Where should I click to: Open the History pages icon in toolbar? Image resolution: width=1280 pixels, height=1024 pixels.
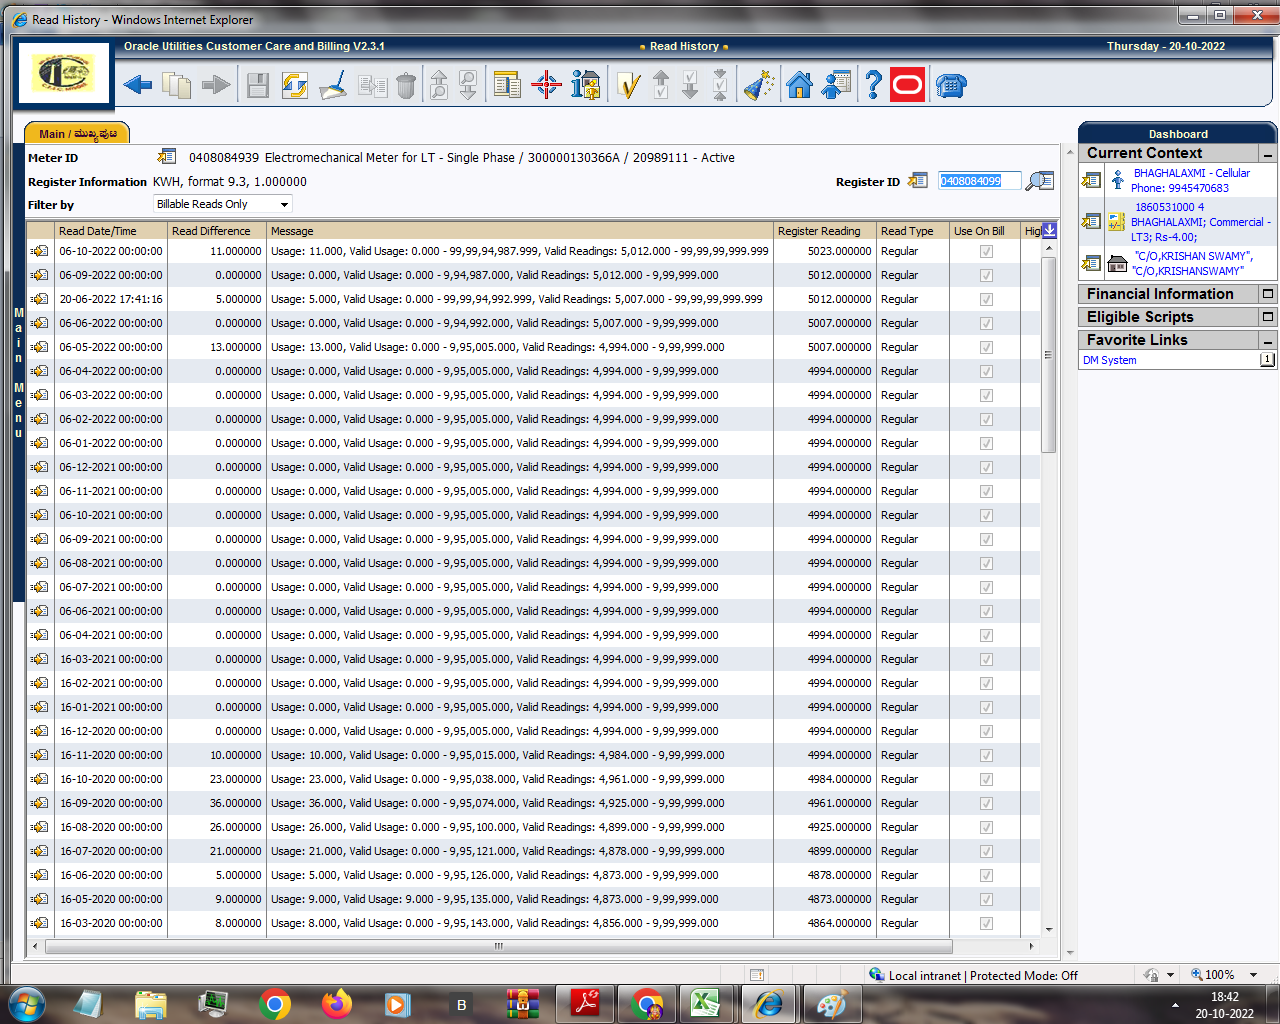(177, 86)
